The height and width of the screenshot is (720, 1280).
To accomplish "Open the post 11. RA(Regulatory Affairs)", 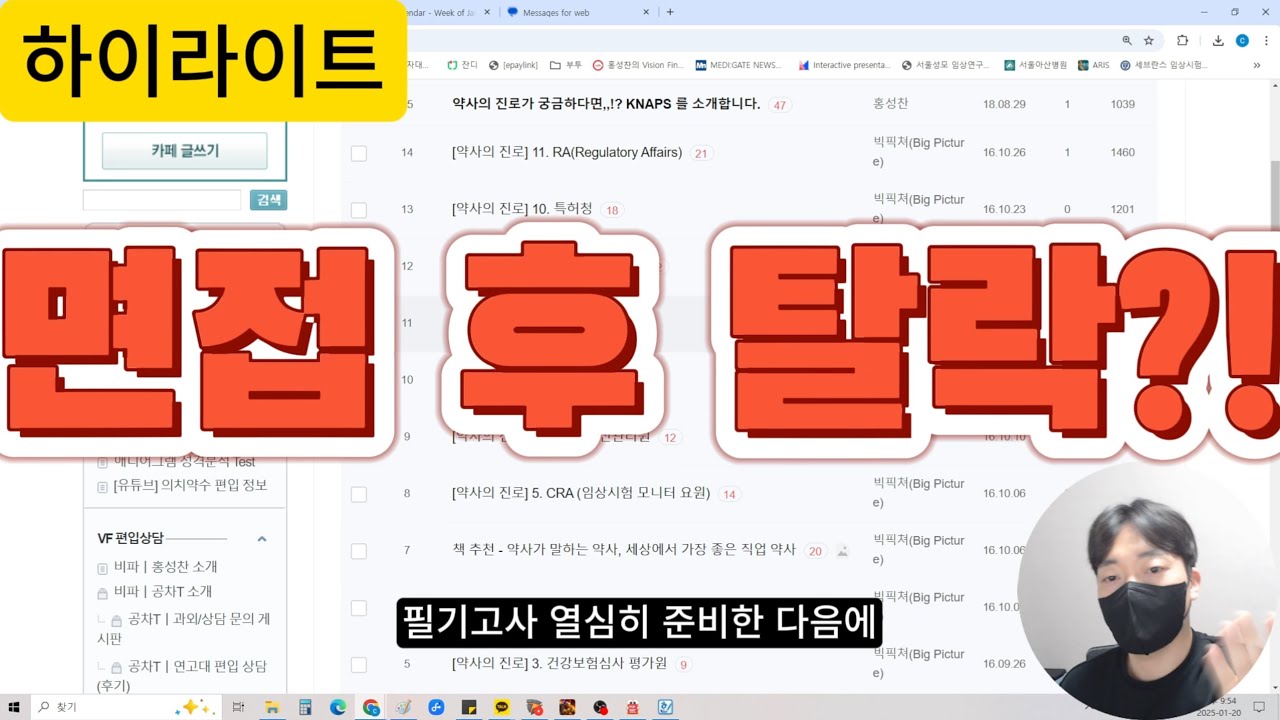I will 567,153.
